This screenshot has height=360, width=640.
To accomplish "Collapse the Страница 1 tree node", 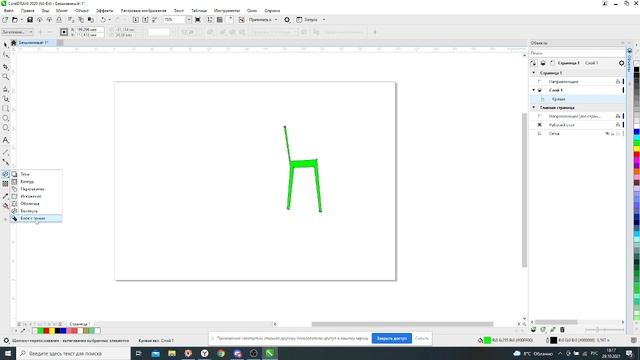I will pos(533,73).
